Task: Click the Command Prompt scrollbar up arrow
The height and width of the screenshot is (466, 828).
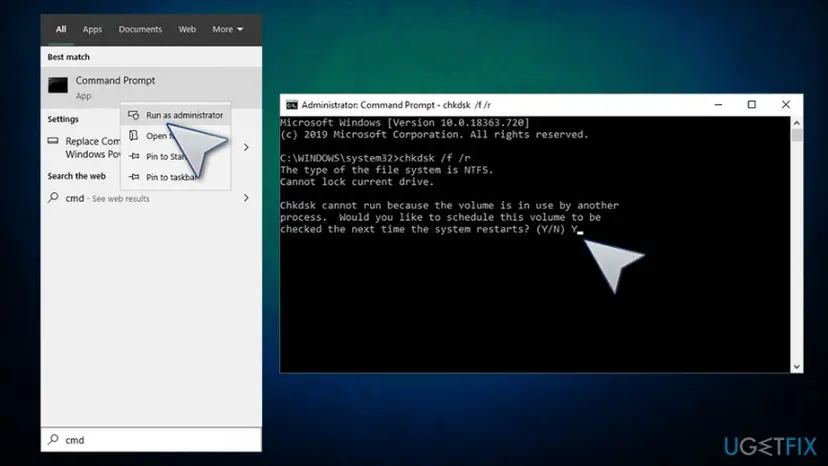Action: click(797, 123)
